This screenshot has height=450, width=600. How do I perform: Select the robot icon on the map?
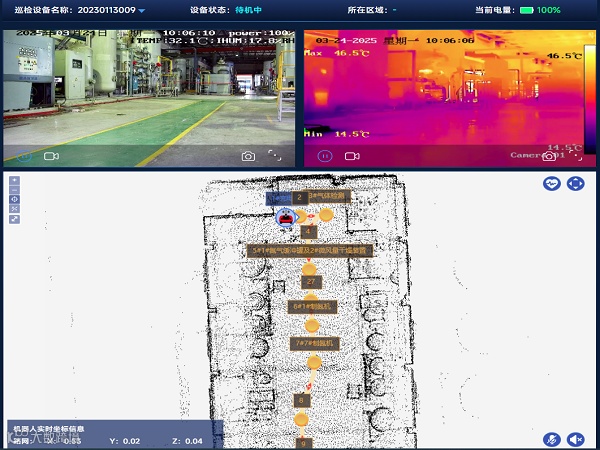coord(286,218)
